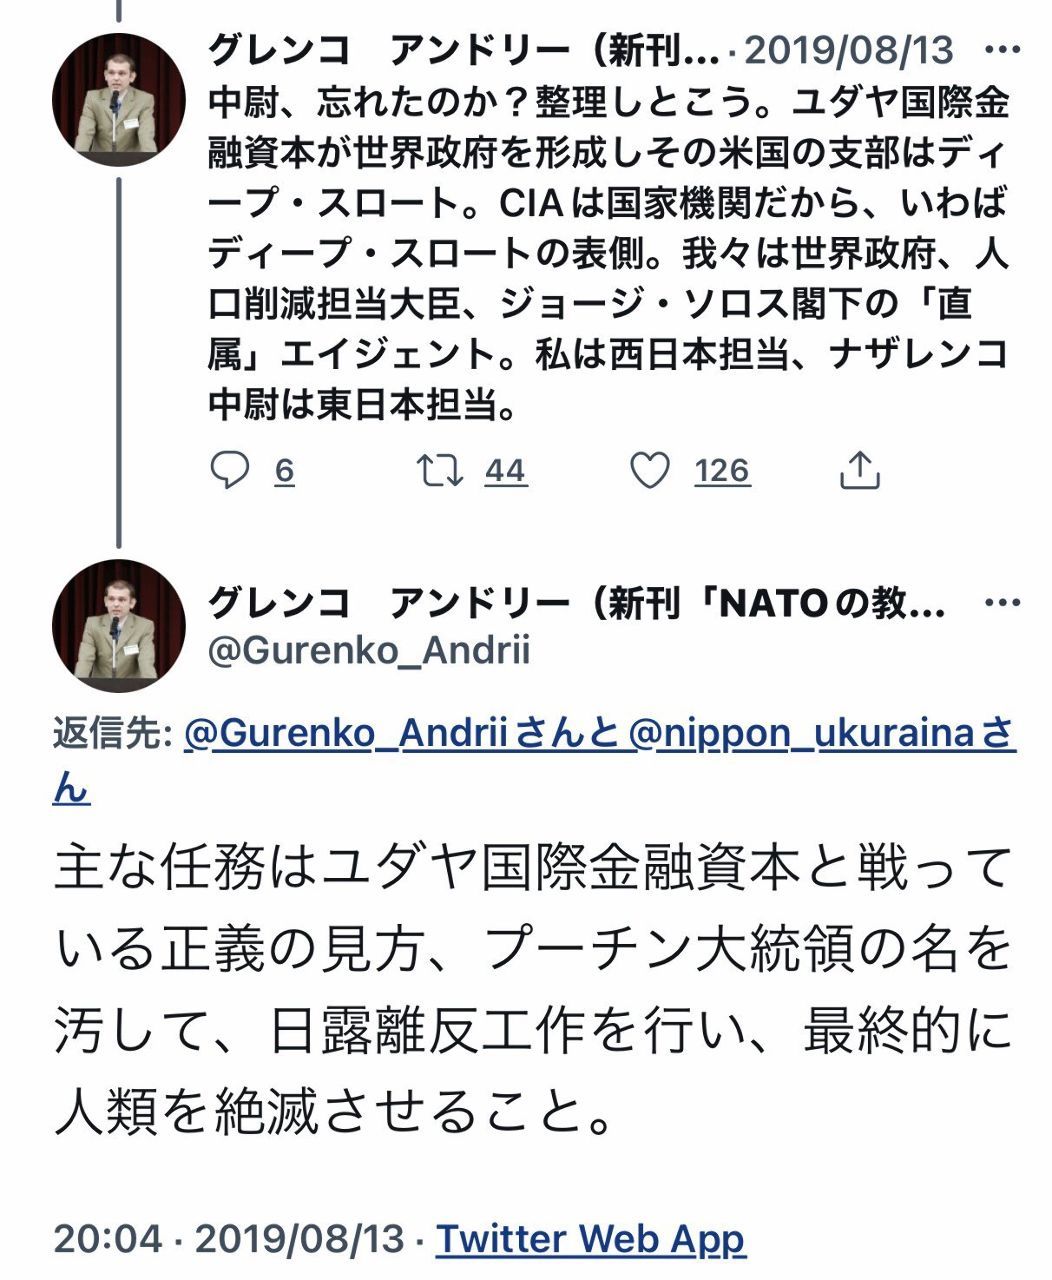Open the upper tweet's profile avatar
This screenshot has height=1280, width=1052.
tap(118, 100)
